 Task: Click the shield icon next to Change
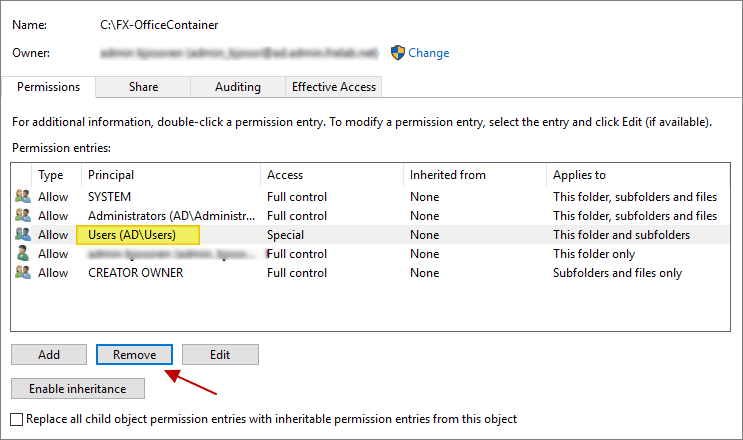pyautogui.click(x=397, y=53)
